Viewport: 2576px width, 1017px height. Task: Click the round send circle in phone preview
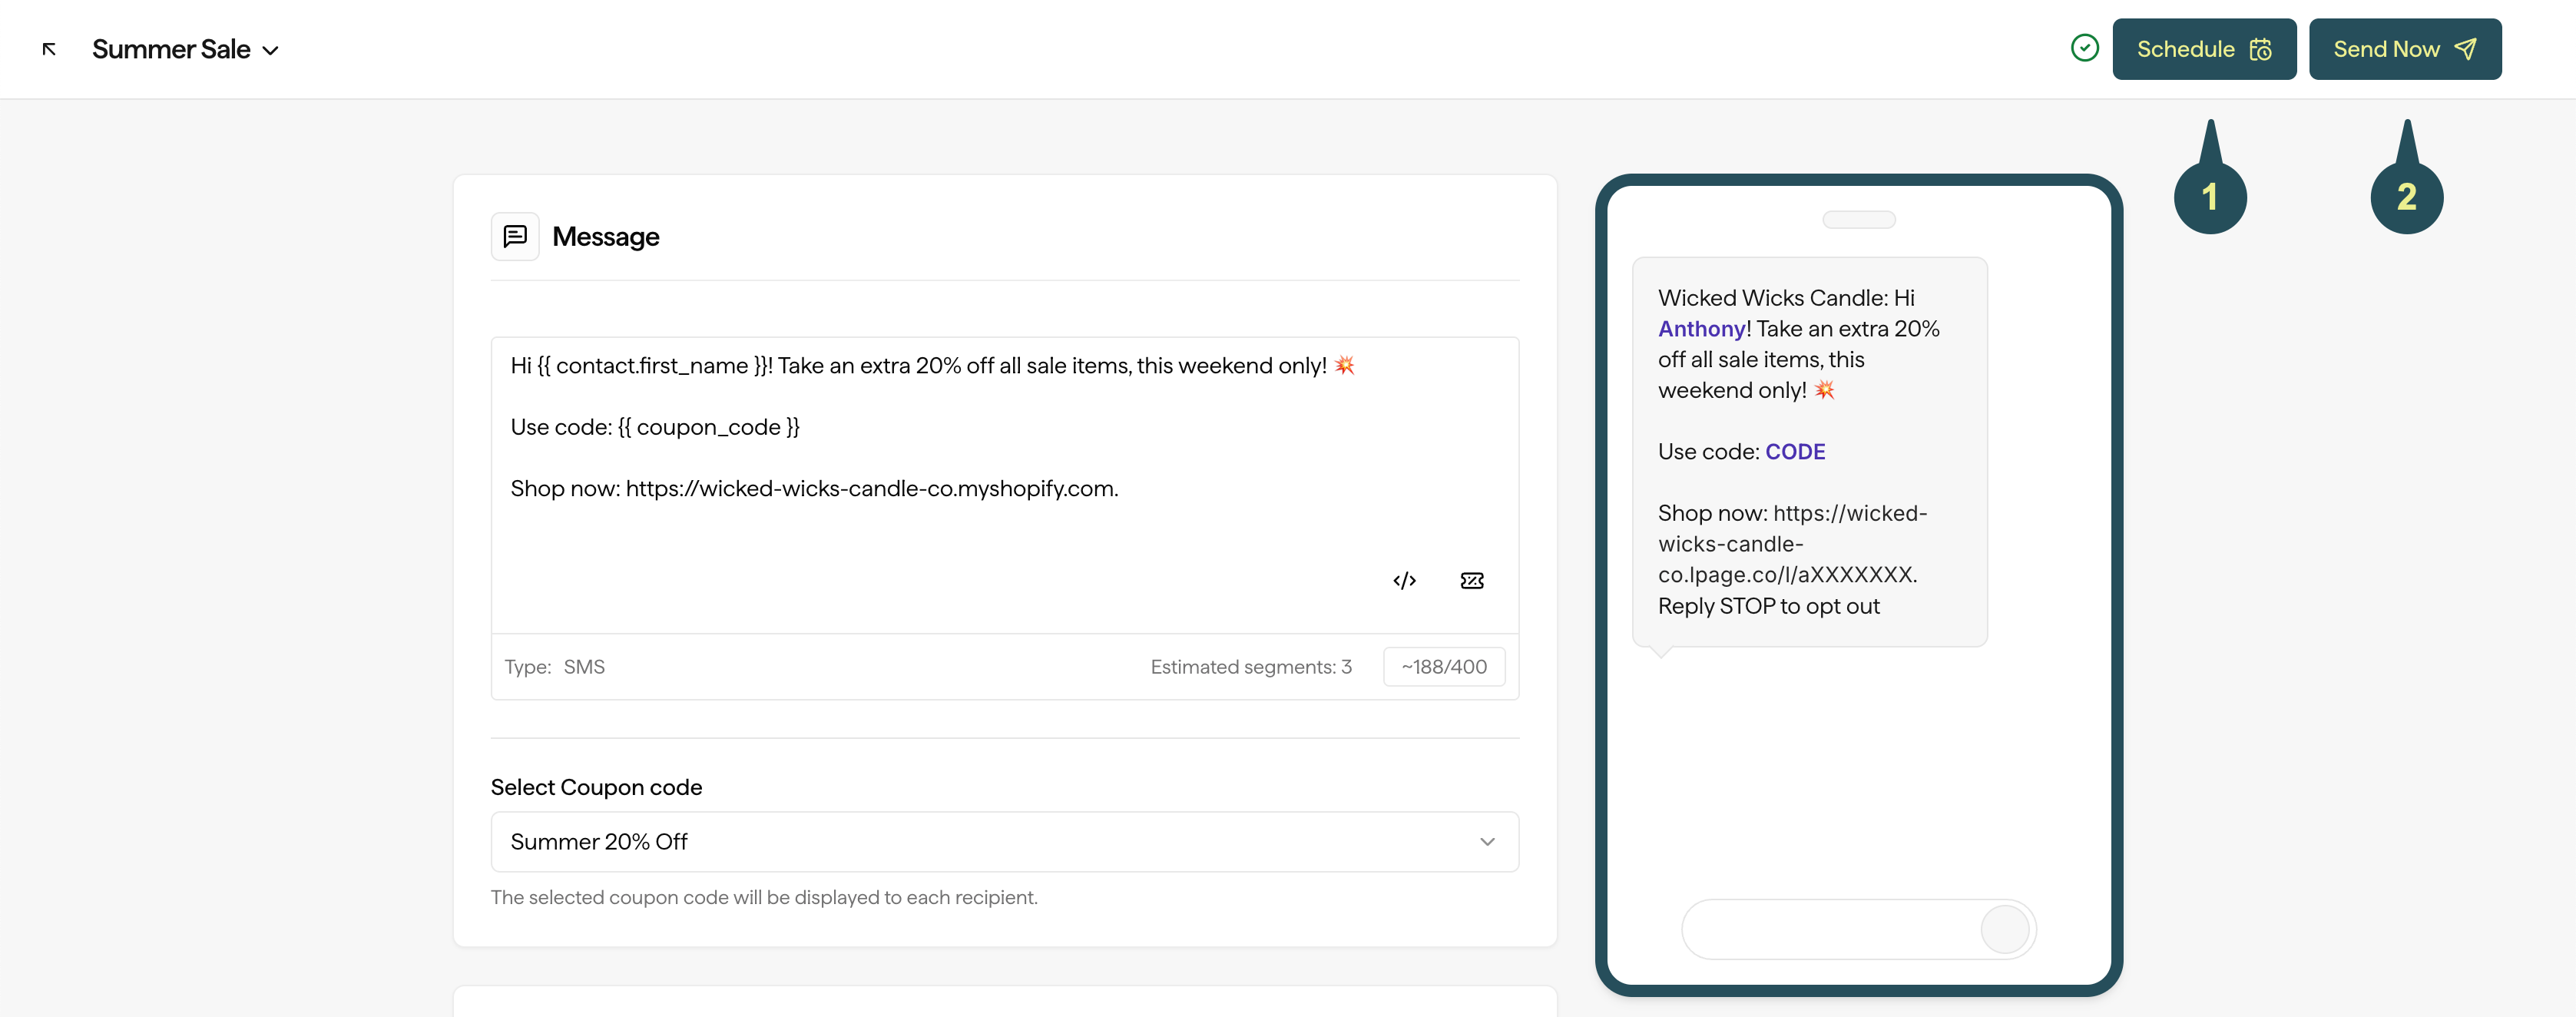click(2004, 929)
